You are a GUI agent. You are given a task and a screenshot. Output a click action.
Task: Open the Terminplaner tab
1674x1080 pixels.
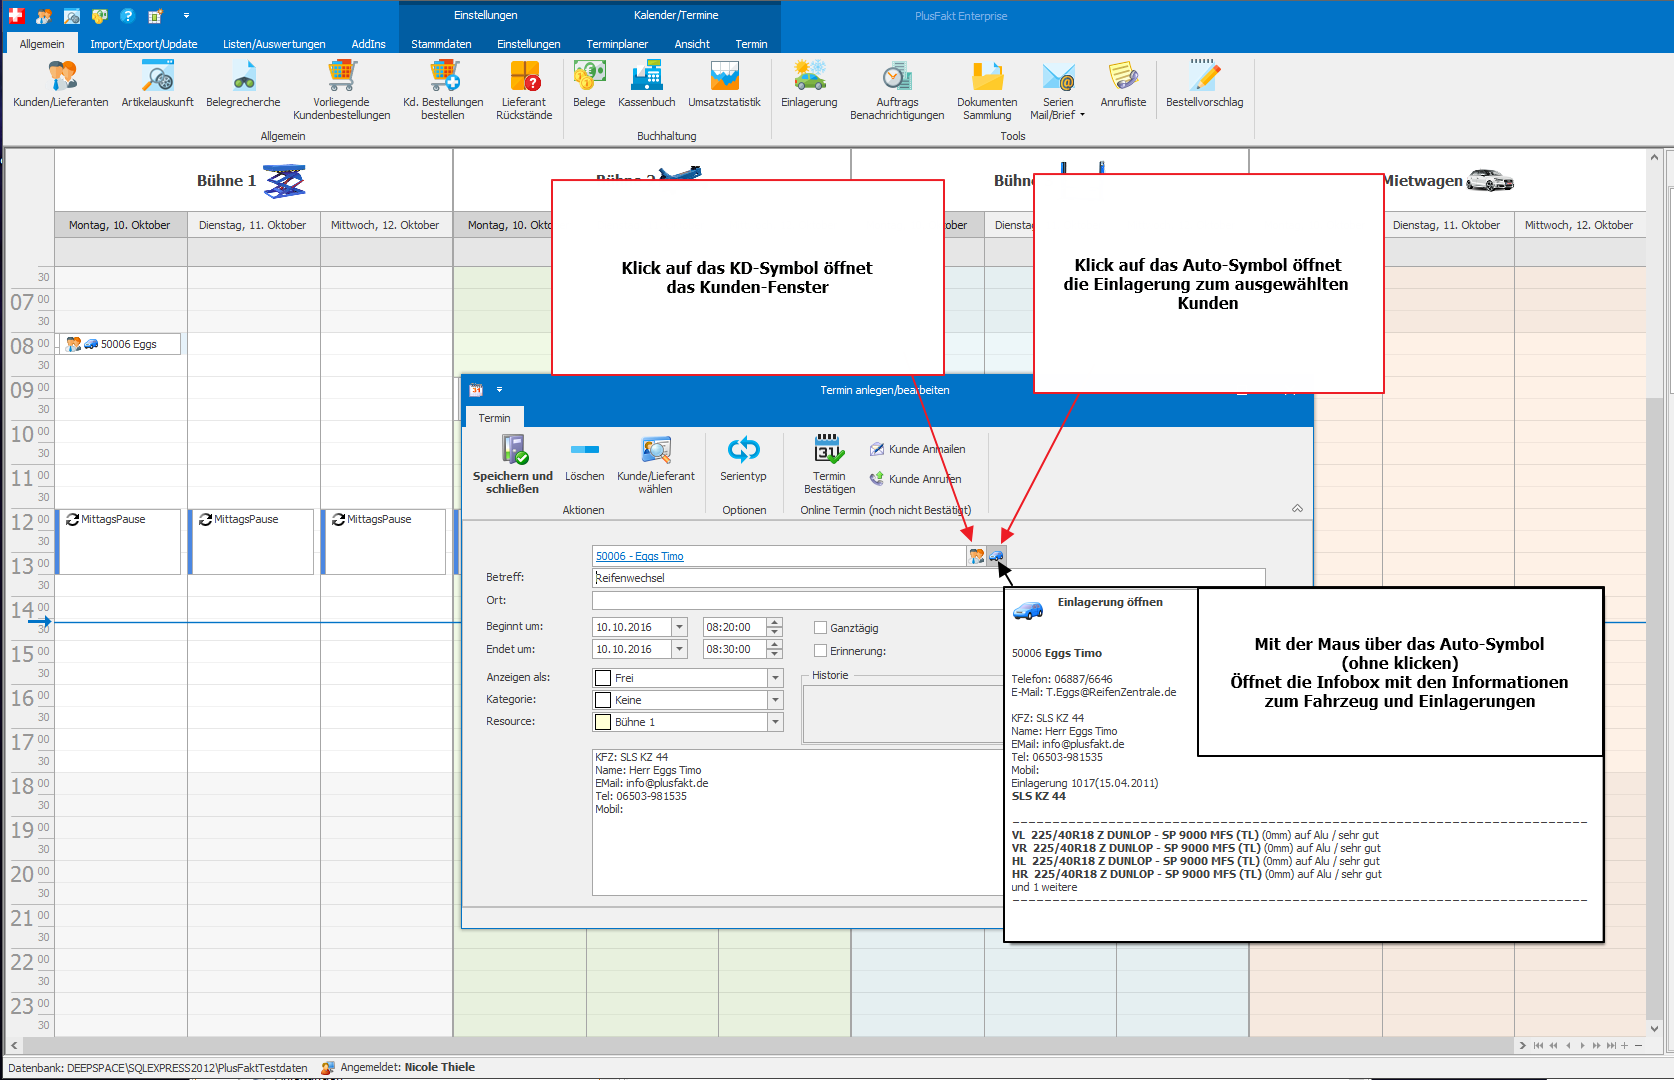click(x=617, y=44)
